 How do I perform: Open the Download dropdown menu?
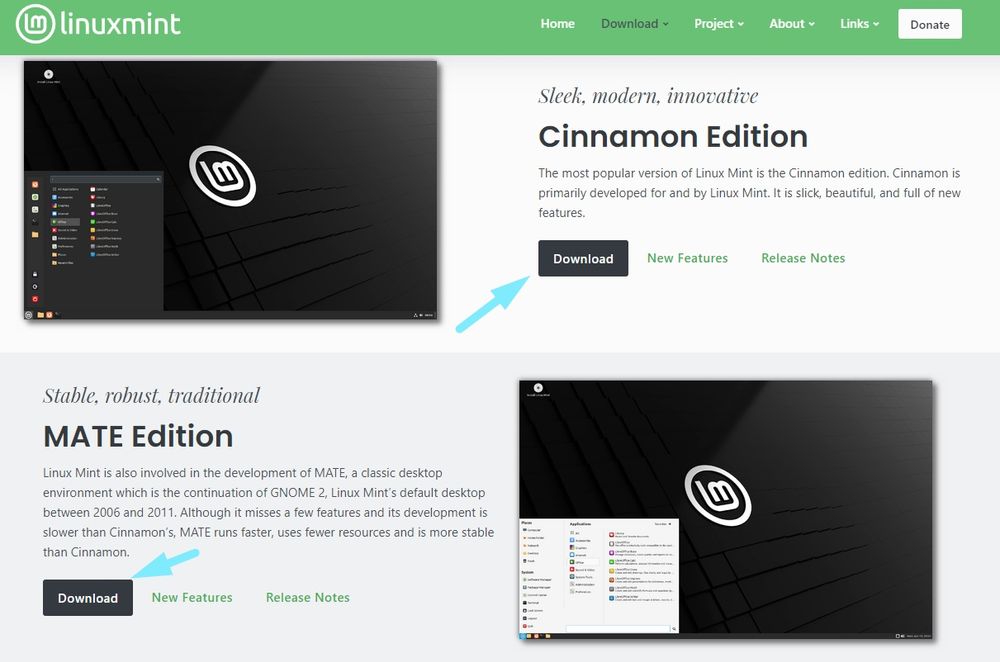pos(633,23)
